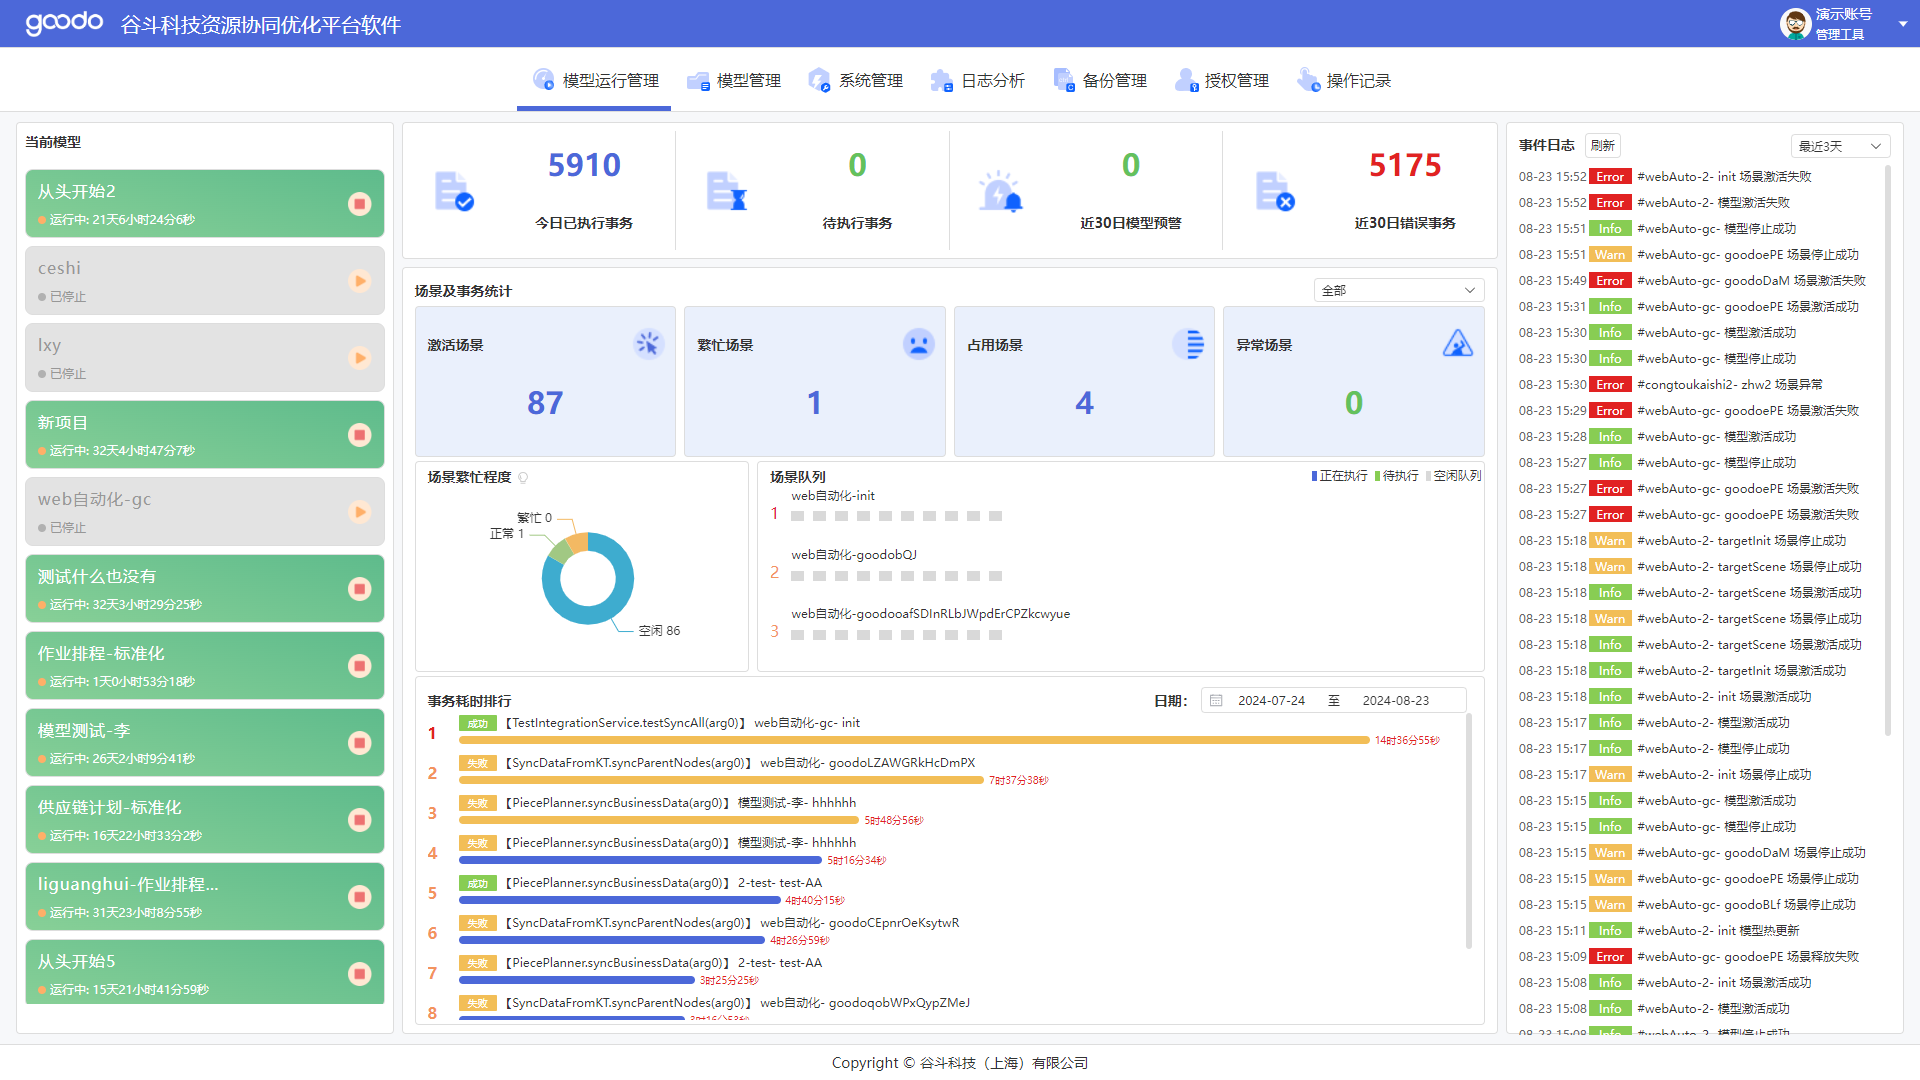Click the 2024-07-24 start date field
This screenshot has width=1920, height=1080.
point(1271,701)
